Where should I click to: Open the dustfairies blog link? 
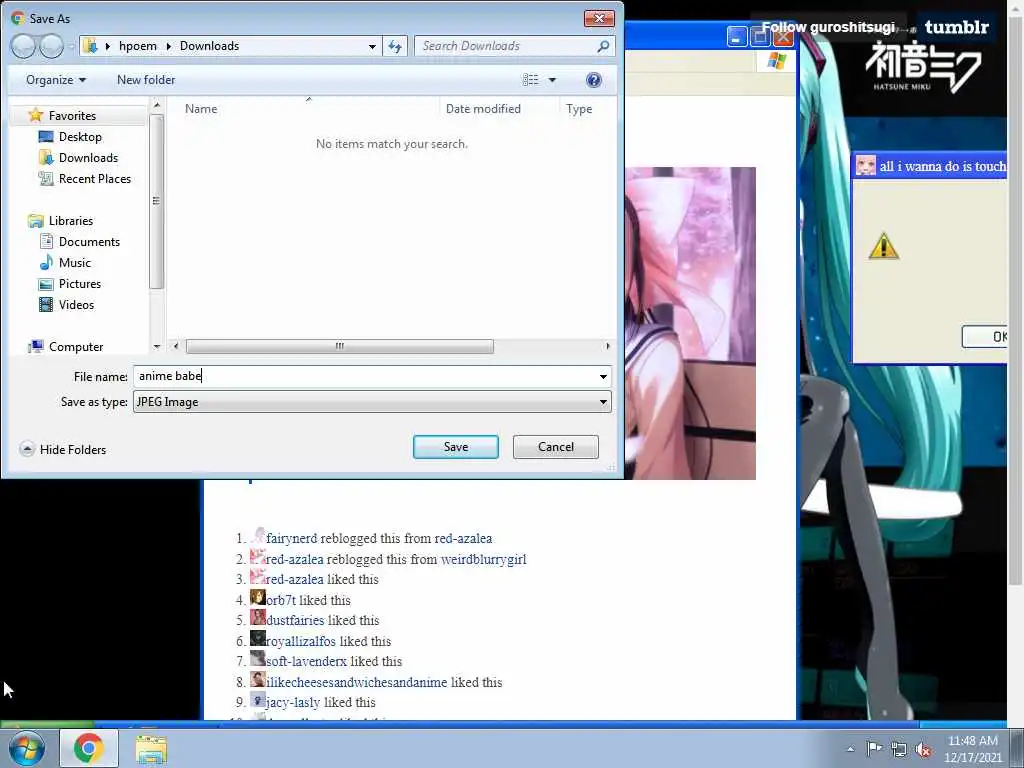point(295,620)
